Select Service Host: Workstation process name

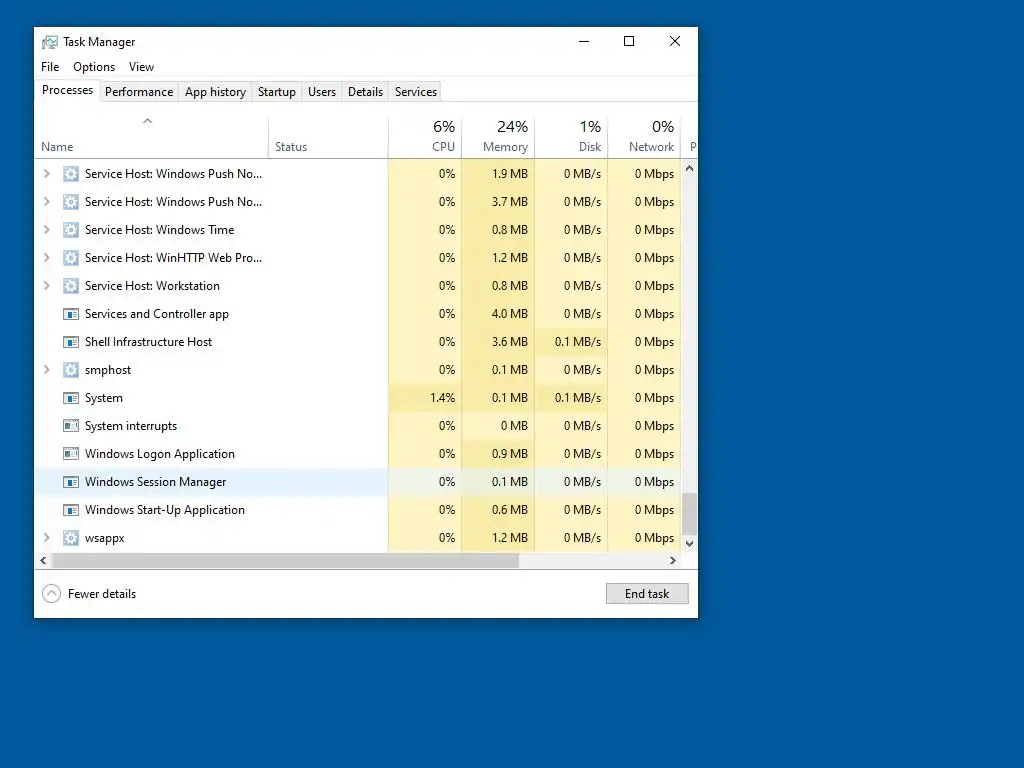coord(152,286)
